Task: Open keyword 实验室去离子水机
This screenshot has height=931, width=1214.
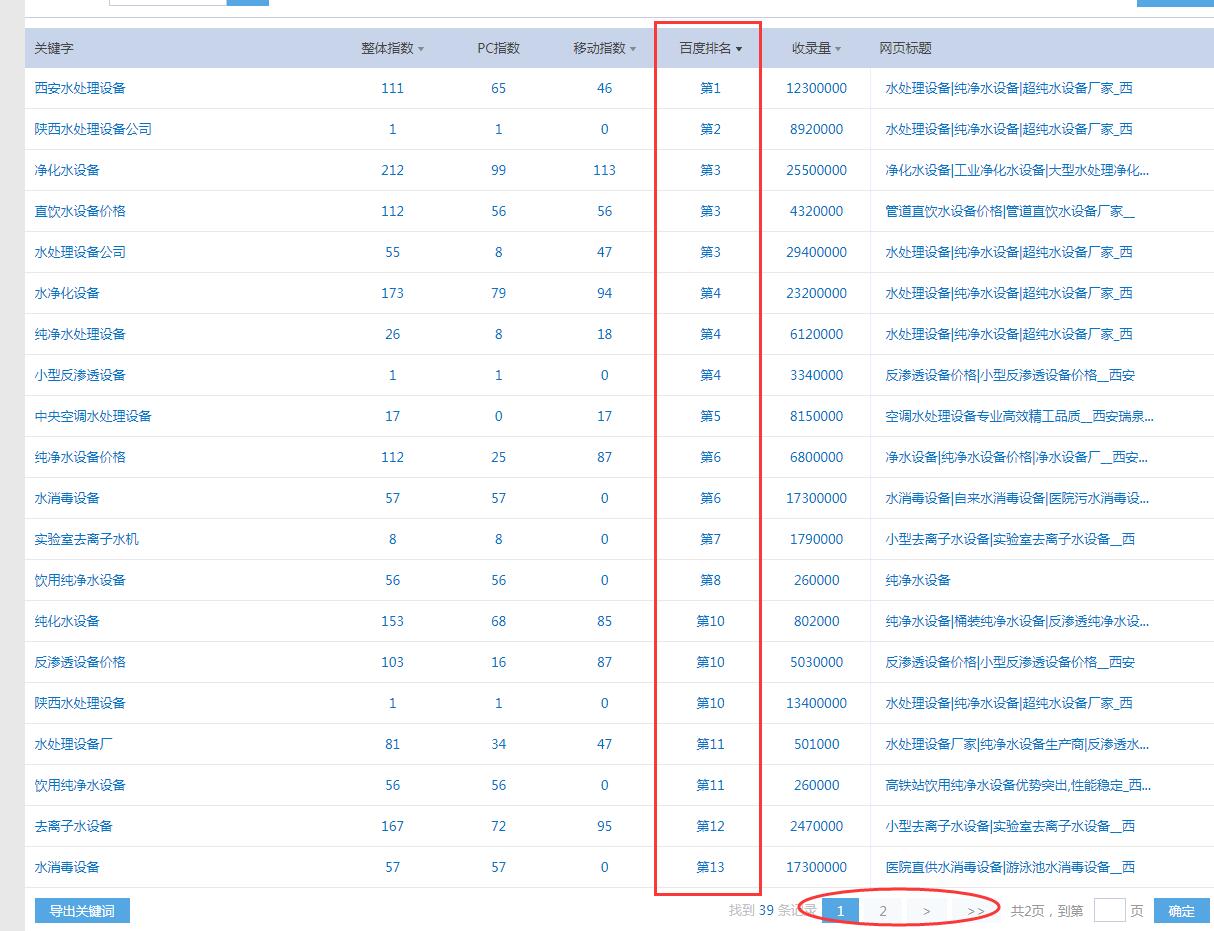Action: 87,539
